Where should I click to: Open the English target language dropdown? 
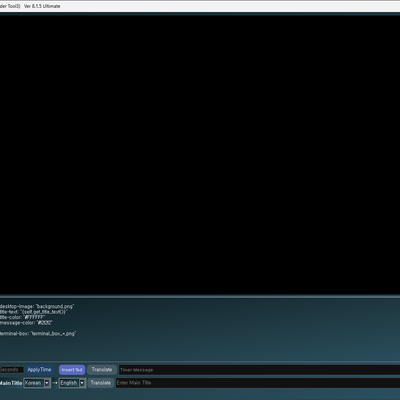72,383
